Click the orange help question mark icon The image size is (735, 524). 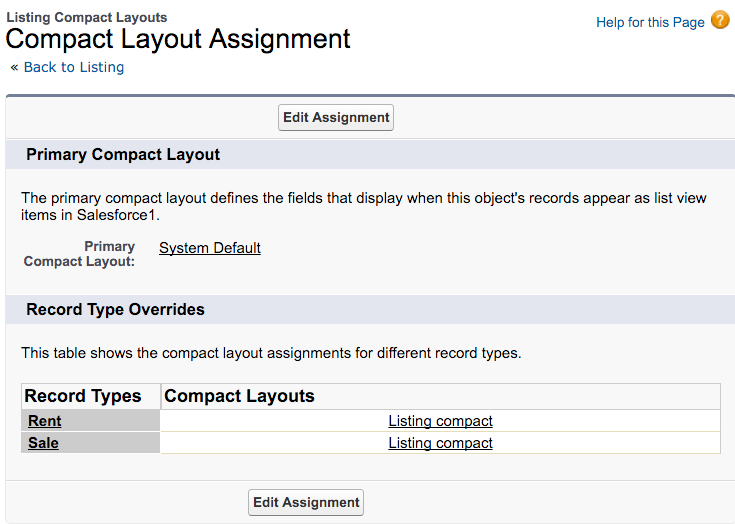coord(720,20)
